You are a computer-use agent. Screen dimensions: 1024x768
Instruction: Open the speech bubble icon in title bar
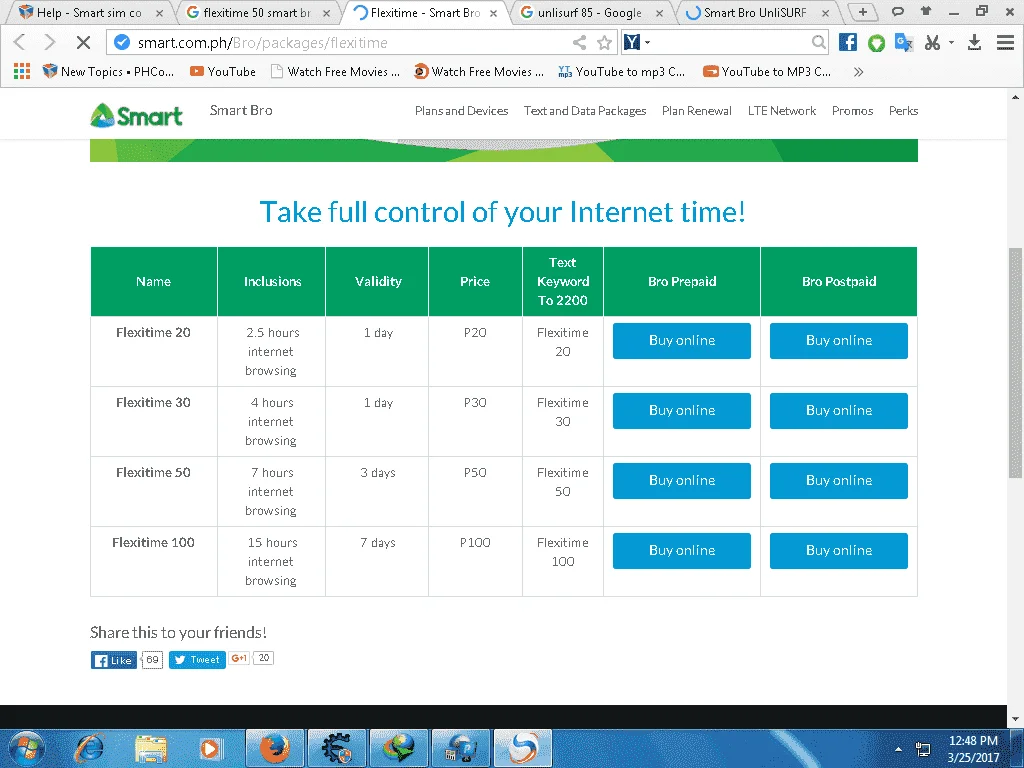pos(897,11)
